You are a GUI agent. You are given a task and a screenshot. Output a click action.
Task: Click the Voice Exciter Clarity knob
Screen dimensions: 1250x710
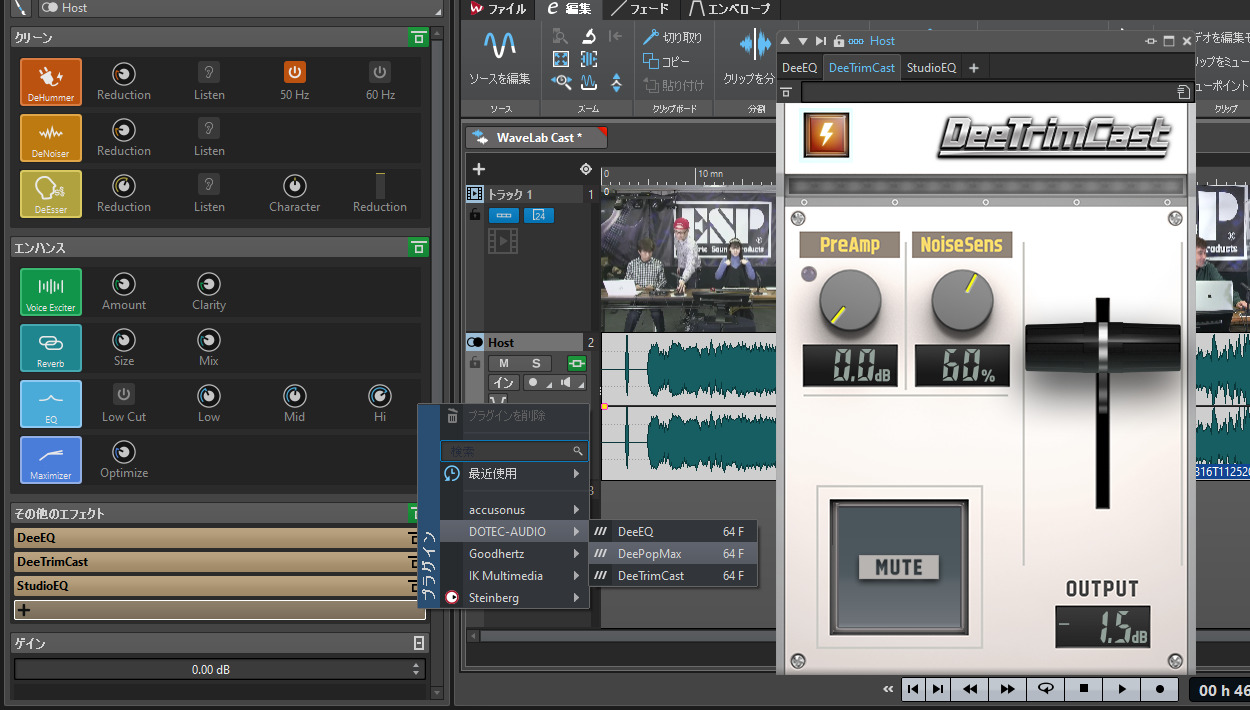[x=209, y=284]
